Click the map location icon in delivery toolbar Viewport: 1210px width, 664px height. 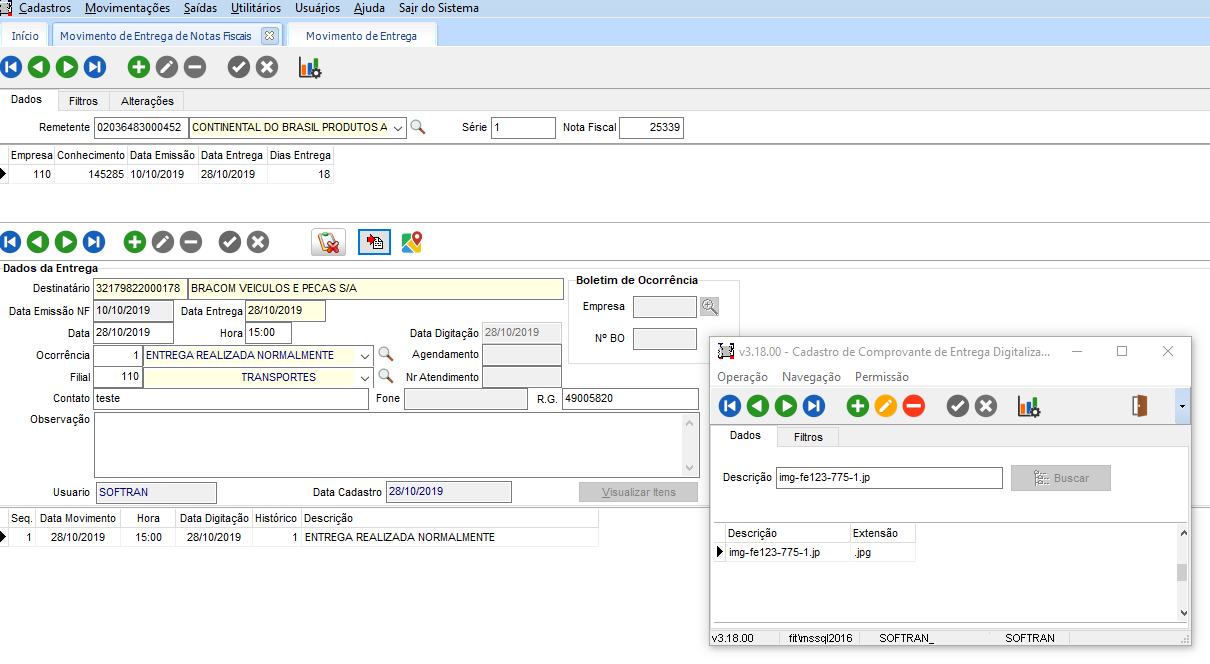[x=412, y=242]
